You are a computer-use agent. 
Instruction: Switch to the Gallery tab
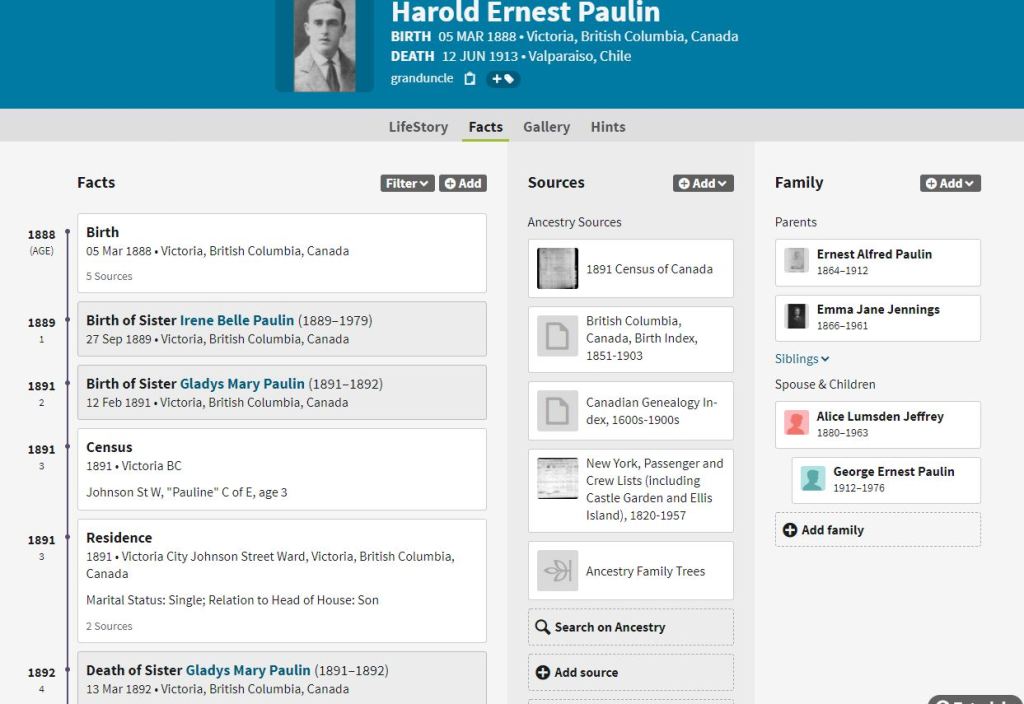click(x=546, y=127)
